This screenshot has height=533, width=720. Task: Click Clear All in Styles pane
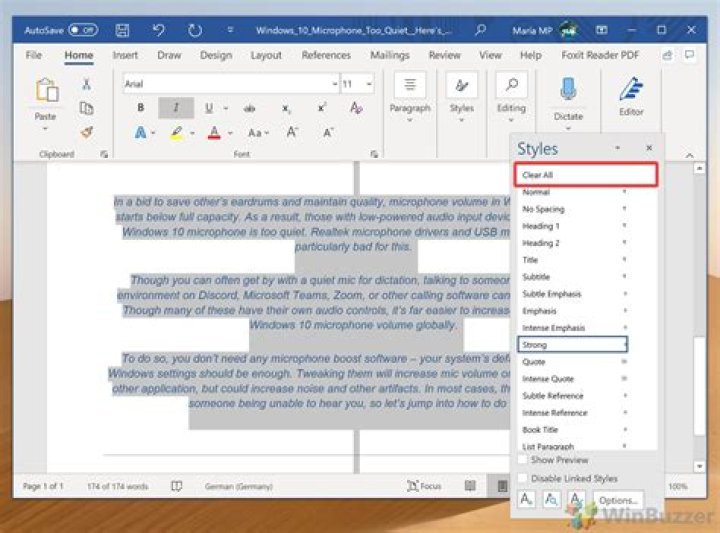(586, 175)
